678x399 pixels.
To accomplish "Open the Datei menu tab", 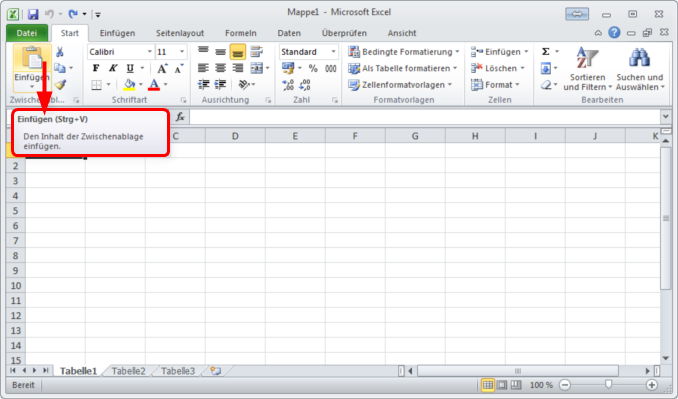I will pos(27,33).
